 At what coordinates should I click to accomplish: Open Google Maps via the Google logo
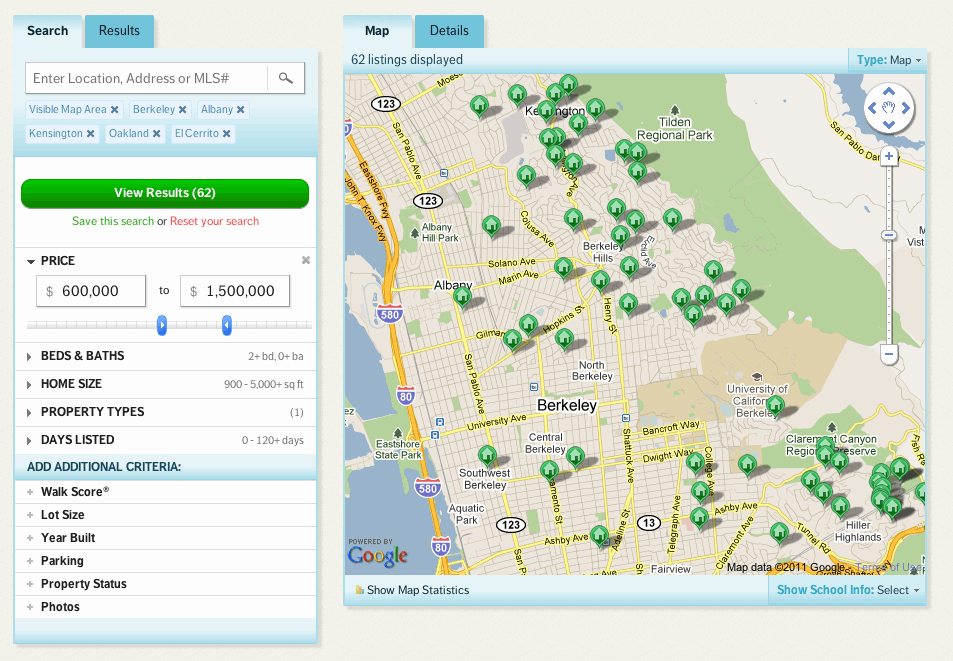377,551
